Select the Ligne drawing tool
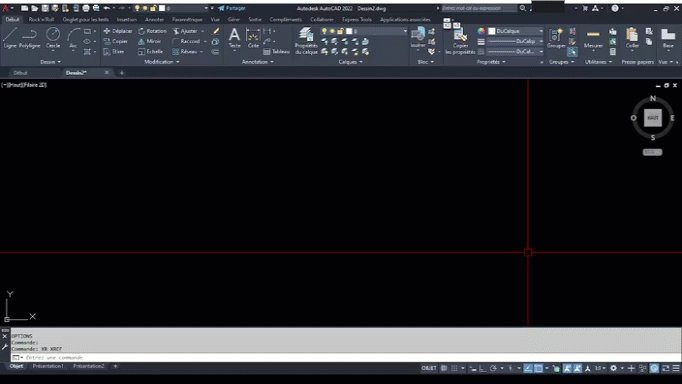682x384 pixels. pyautogui.click(x=10, y=37)
